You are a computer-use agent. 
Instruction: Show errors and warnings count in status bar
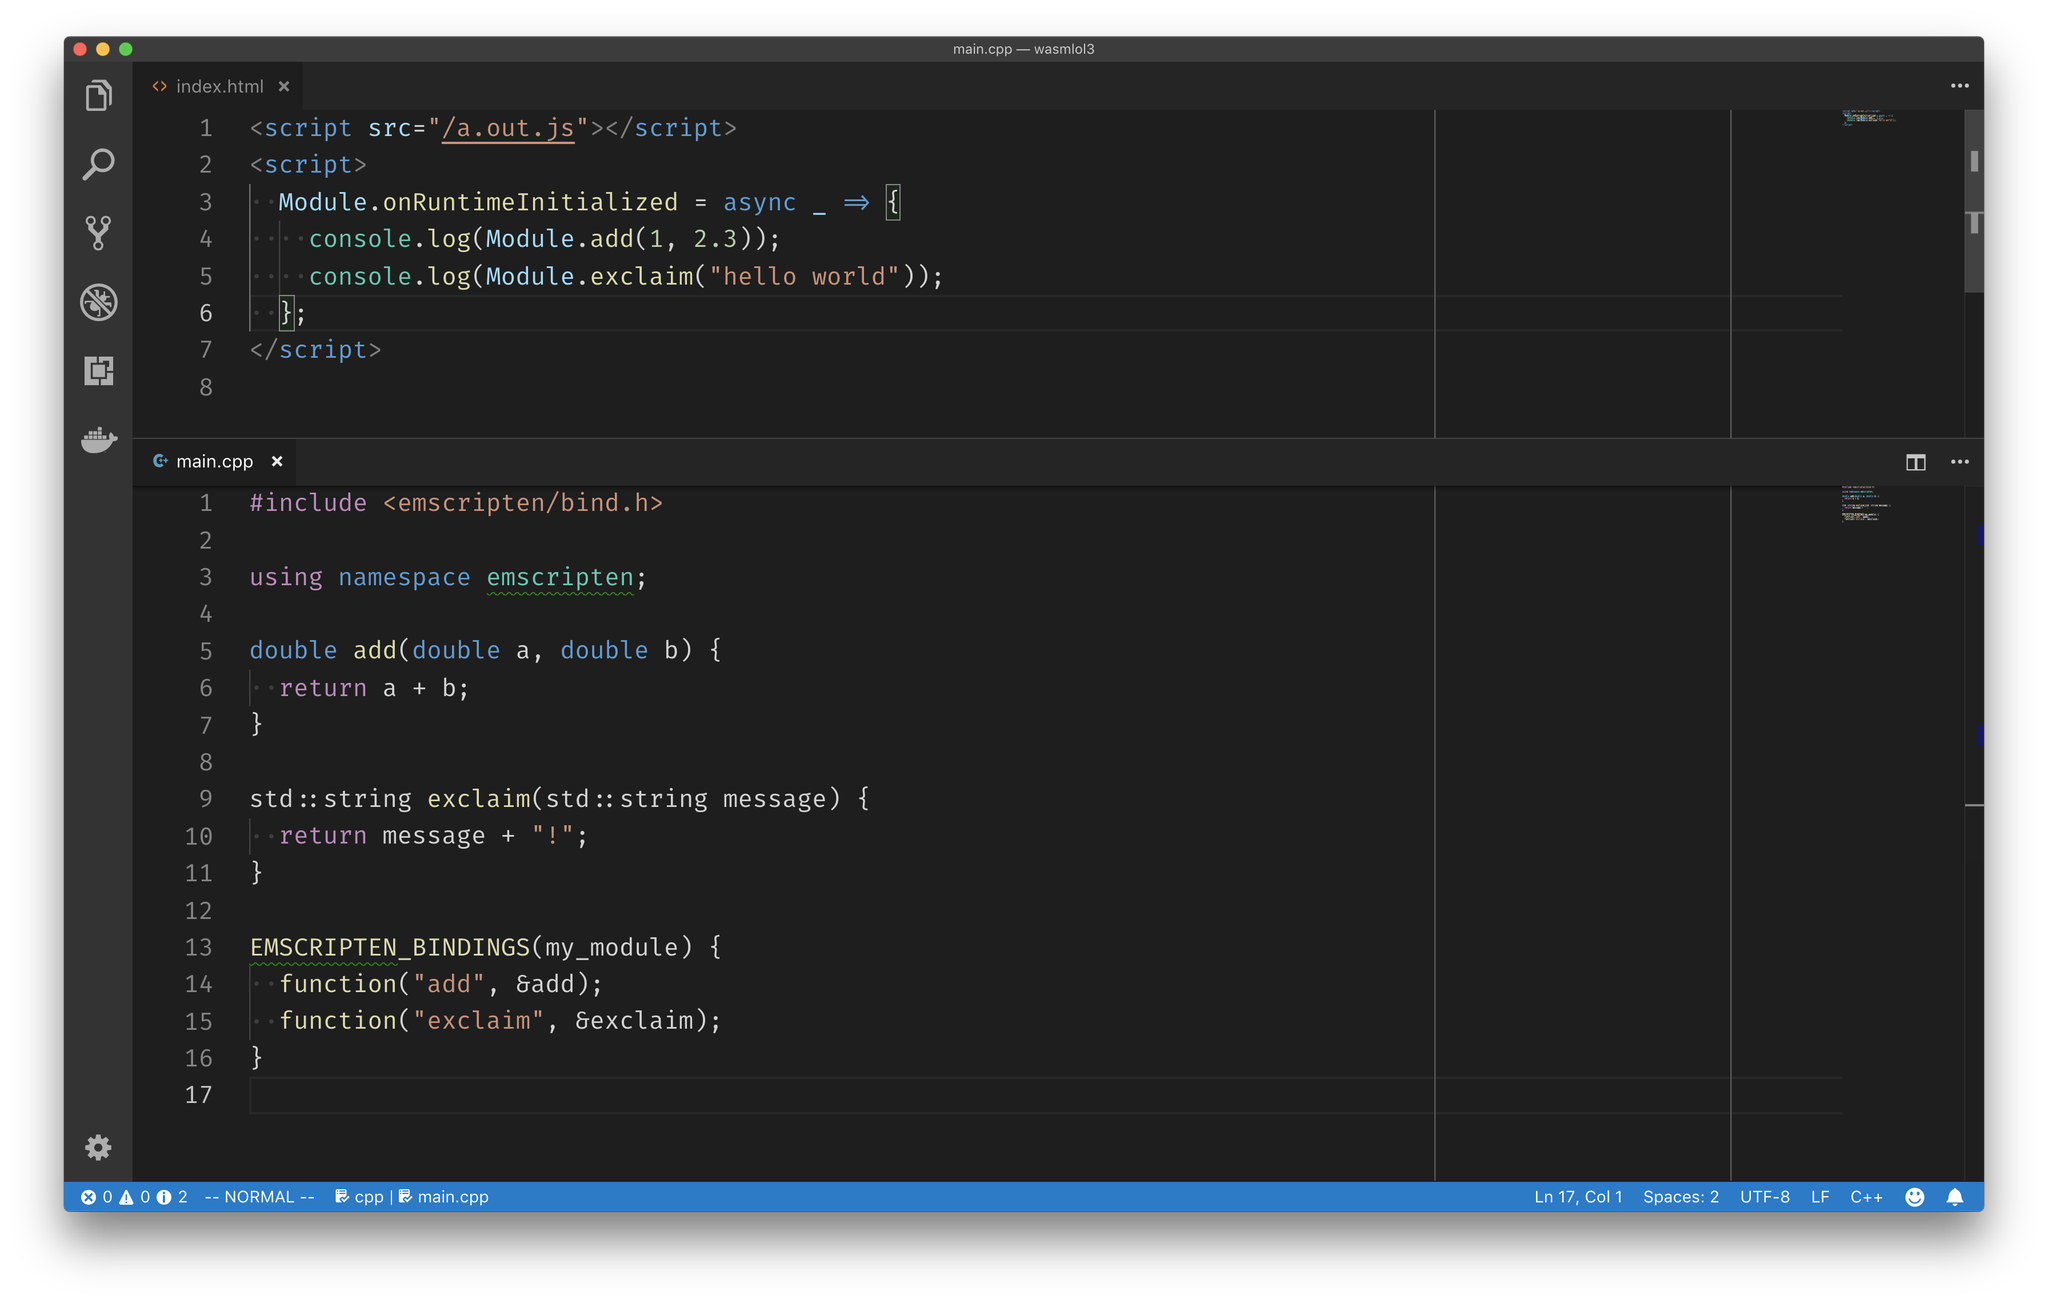click(x=134, y=1197)
